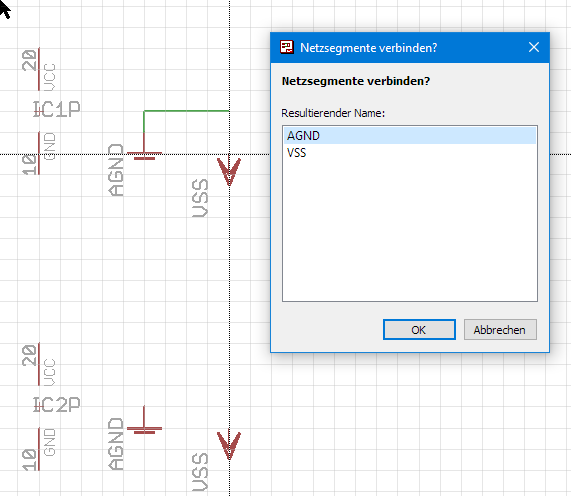Click the upper VSS text label
Image resolution: width=571 pixels, height=496 pixels.
click(x=200, y=198)
